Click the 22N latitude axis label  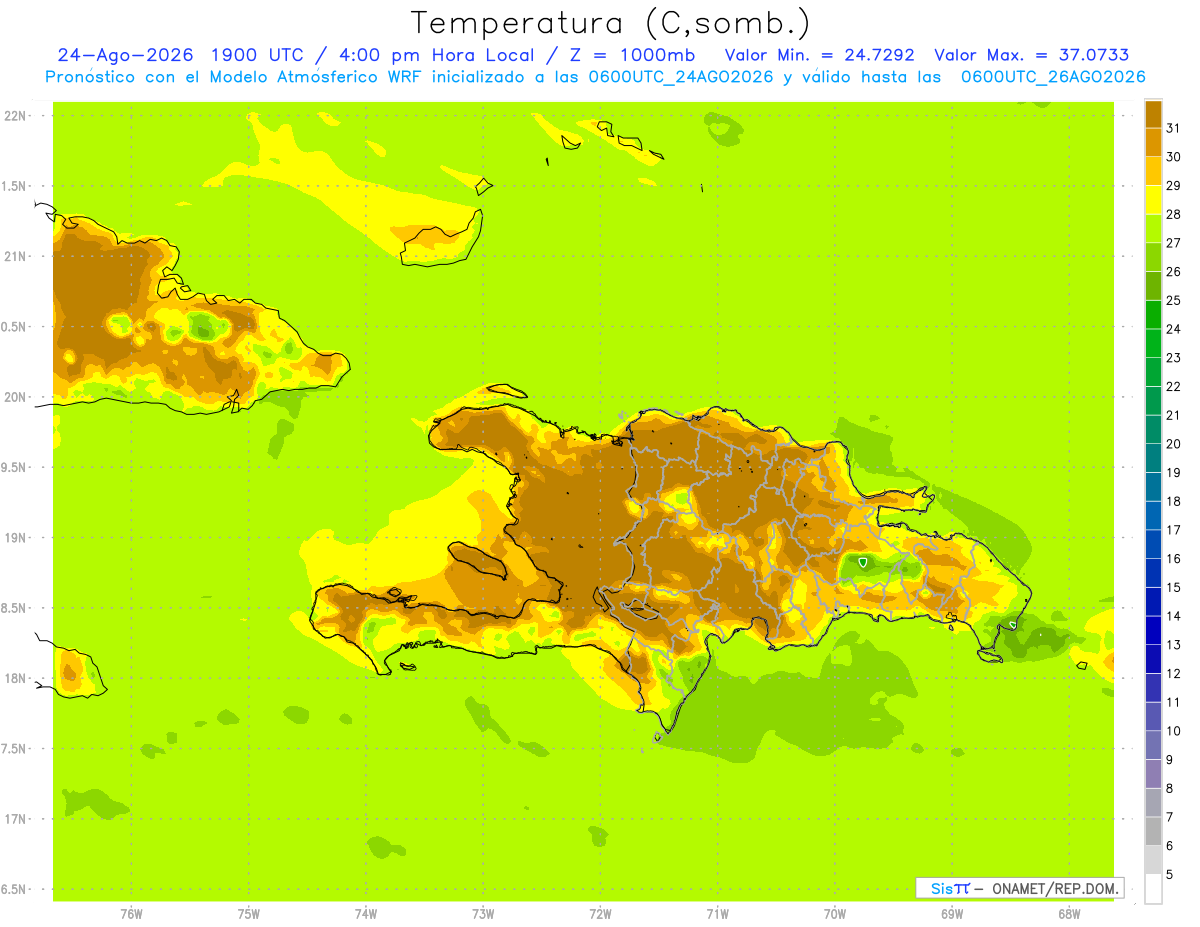point(15,116)
